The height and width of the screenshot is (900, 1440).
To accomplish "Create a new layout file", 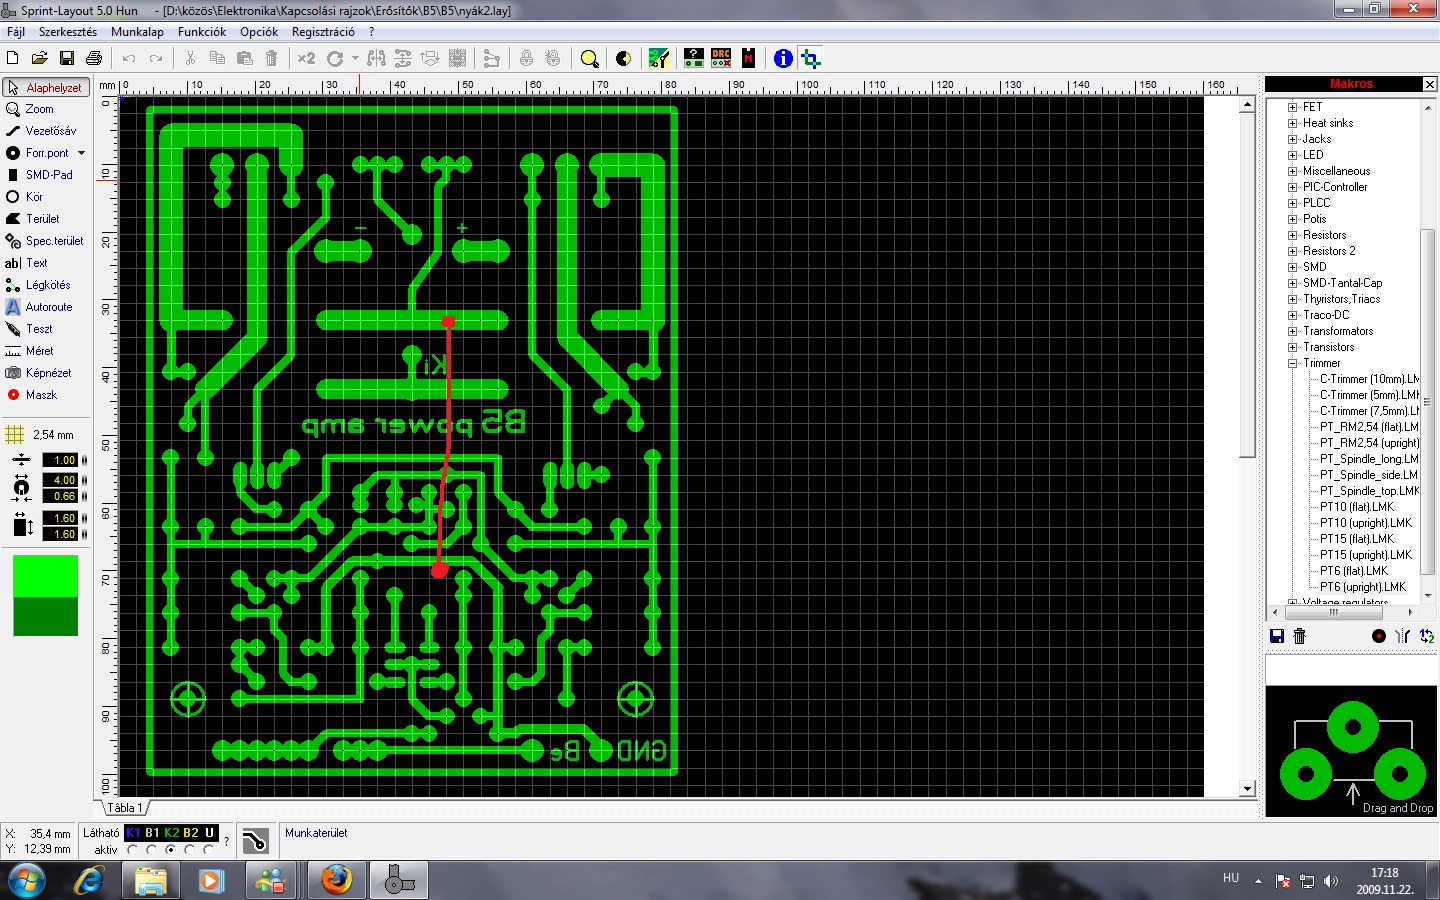I will [13, 58].
